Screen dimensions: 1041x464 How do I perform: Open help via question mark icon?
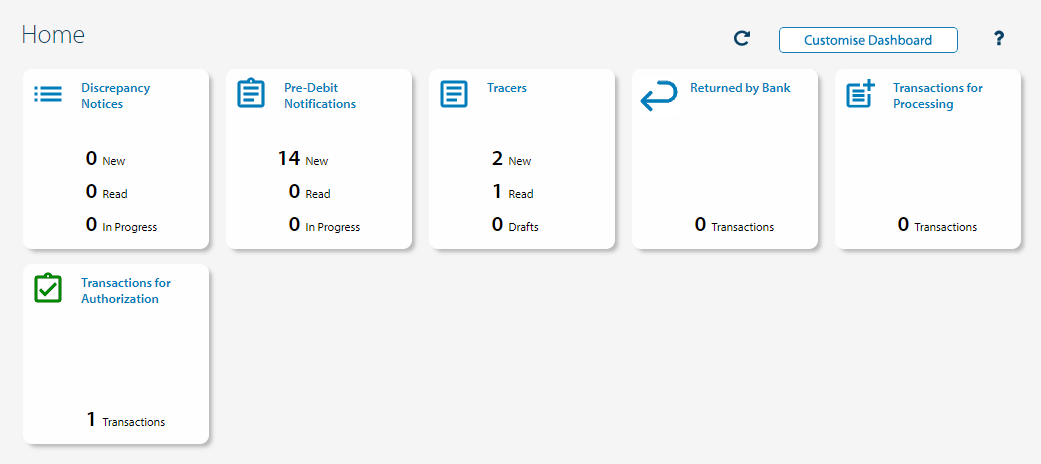(x=999, y=39)
